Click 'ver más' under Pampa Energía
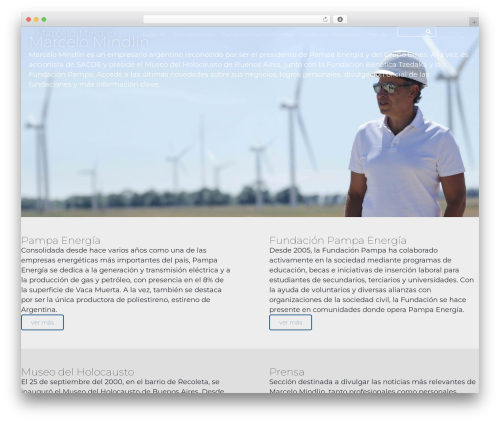 [42, 322]
